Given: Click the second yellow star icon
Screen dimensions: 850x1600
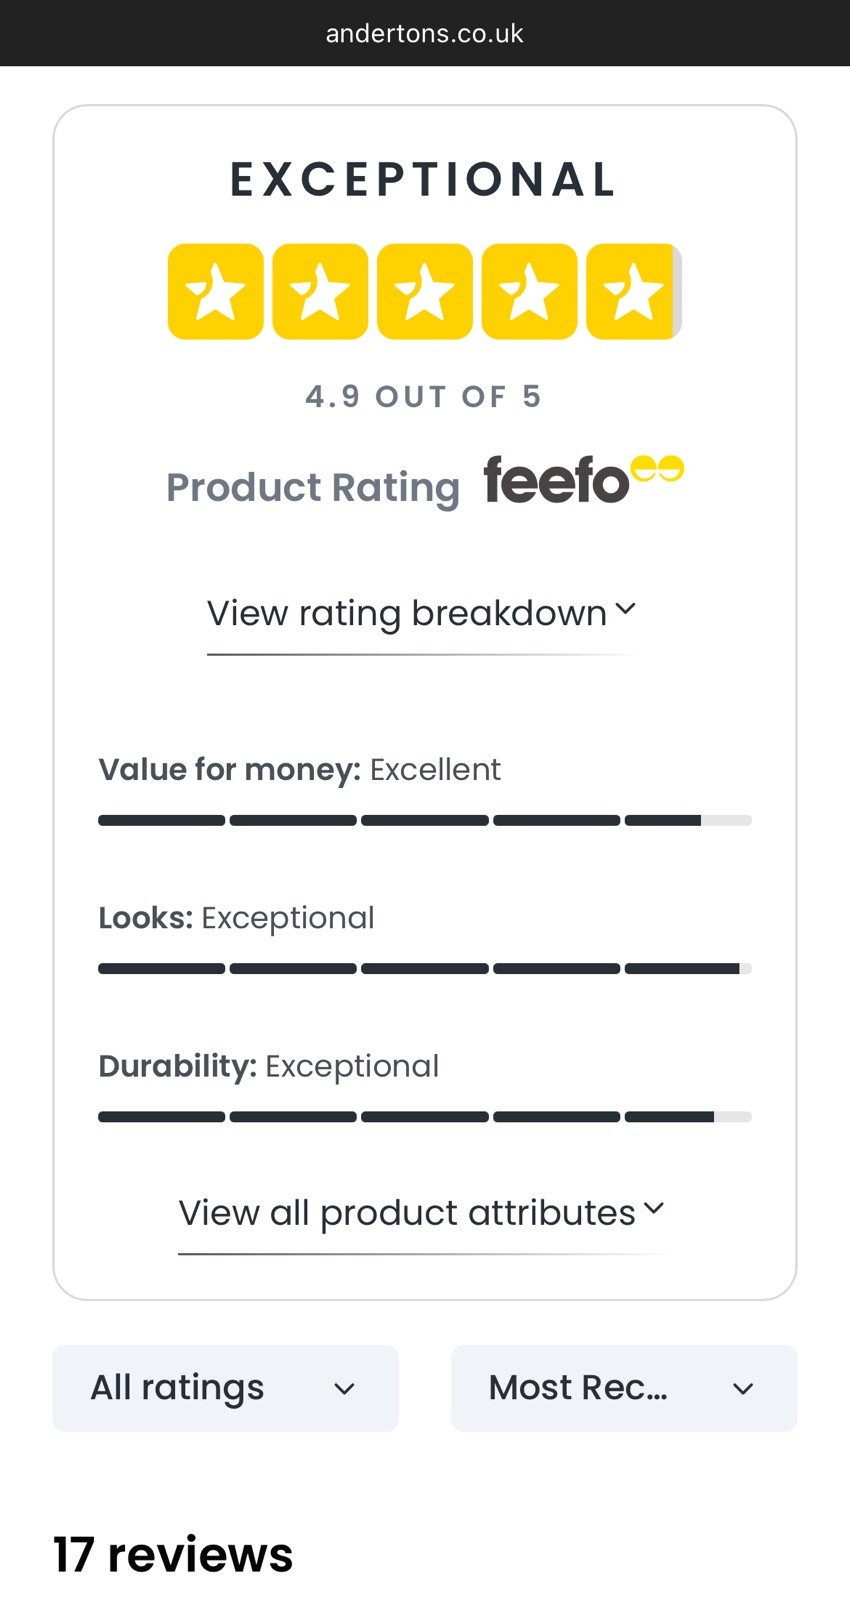Looking at the screenshot, I should coord(320,291).
